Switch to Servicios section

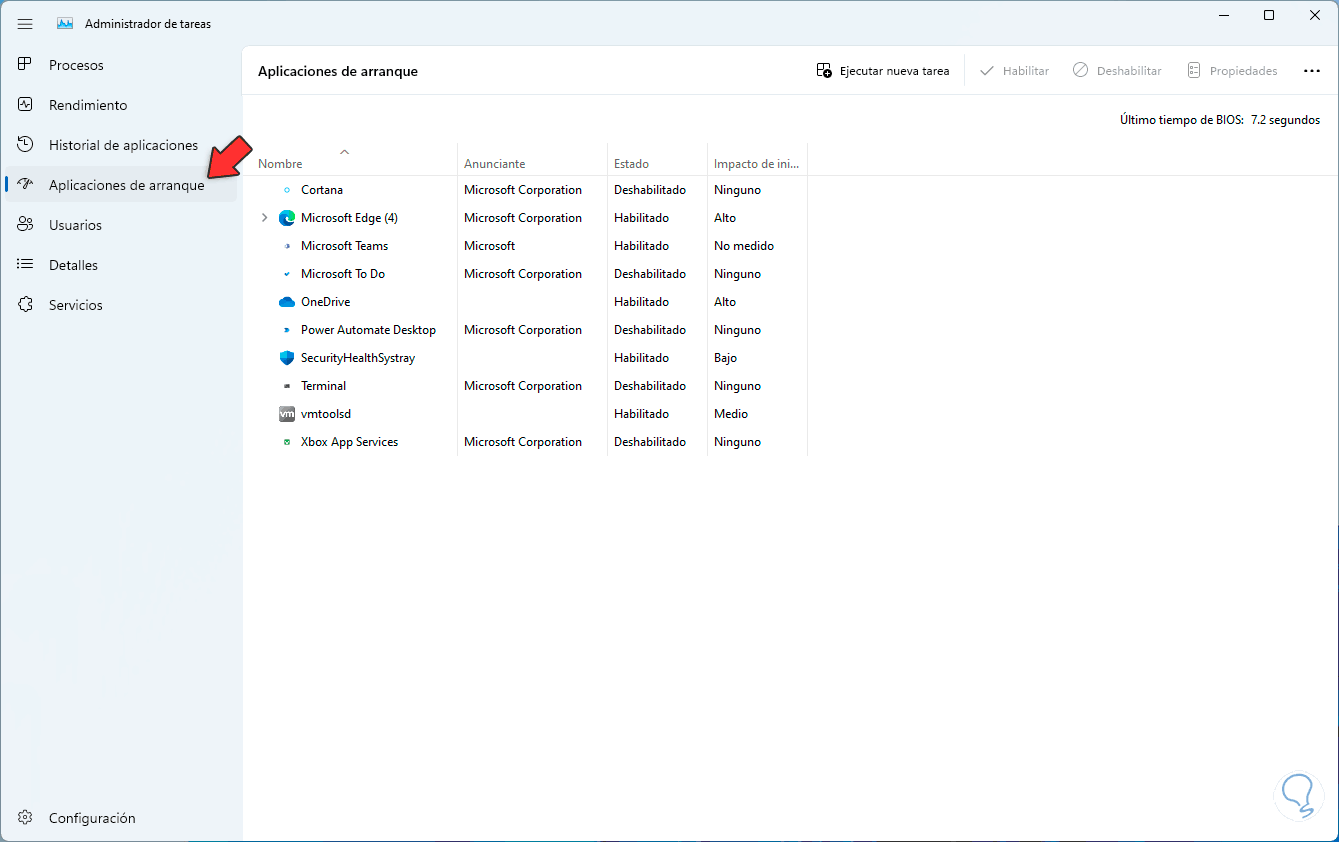[x=121, y=305]
